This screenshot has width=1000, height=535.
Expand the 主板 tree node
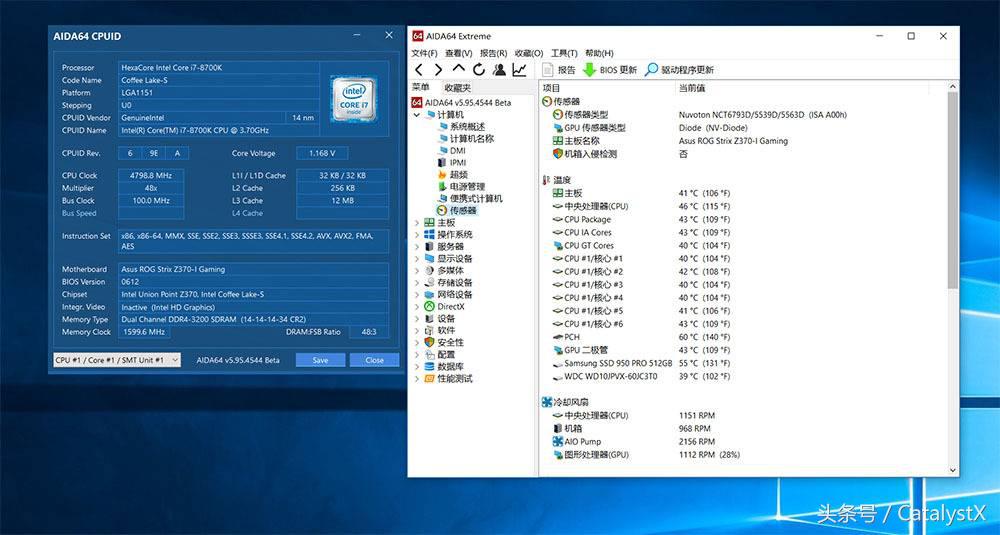pos(417,223)
